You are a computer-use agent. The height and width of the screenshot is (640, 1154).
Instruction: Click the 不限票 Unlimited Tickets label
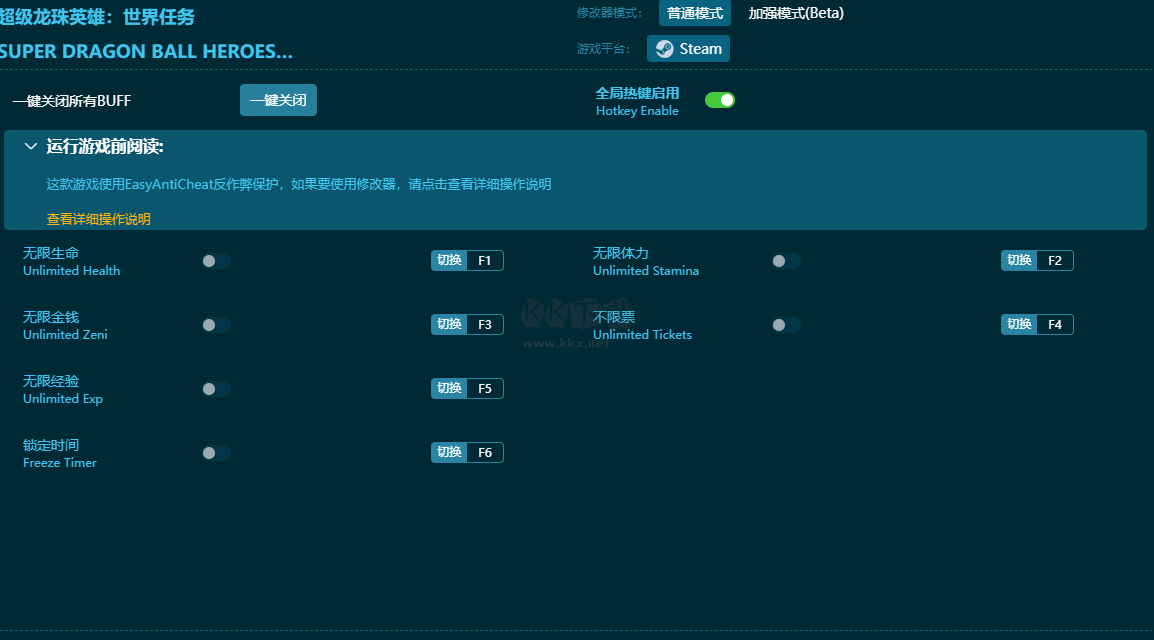click(x=643, y=326)
